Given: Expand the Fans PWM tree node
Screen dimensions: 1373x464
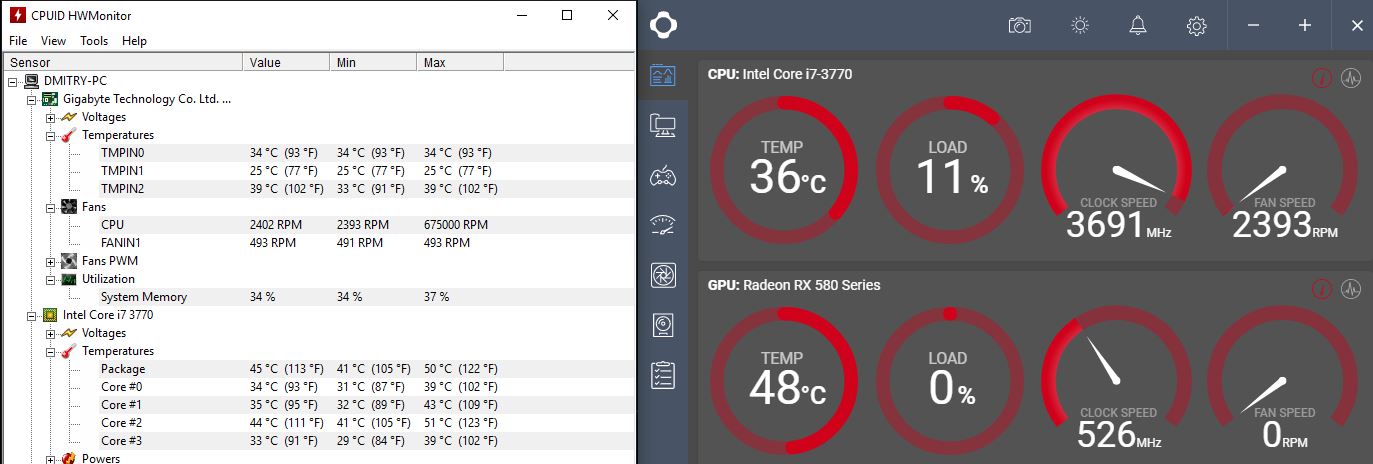Looking at the screenshot, I should 50,261.
